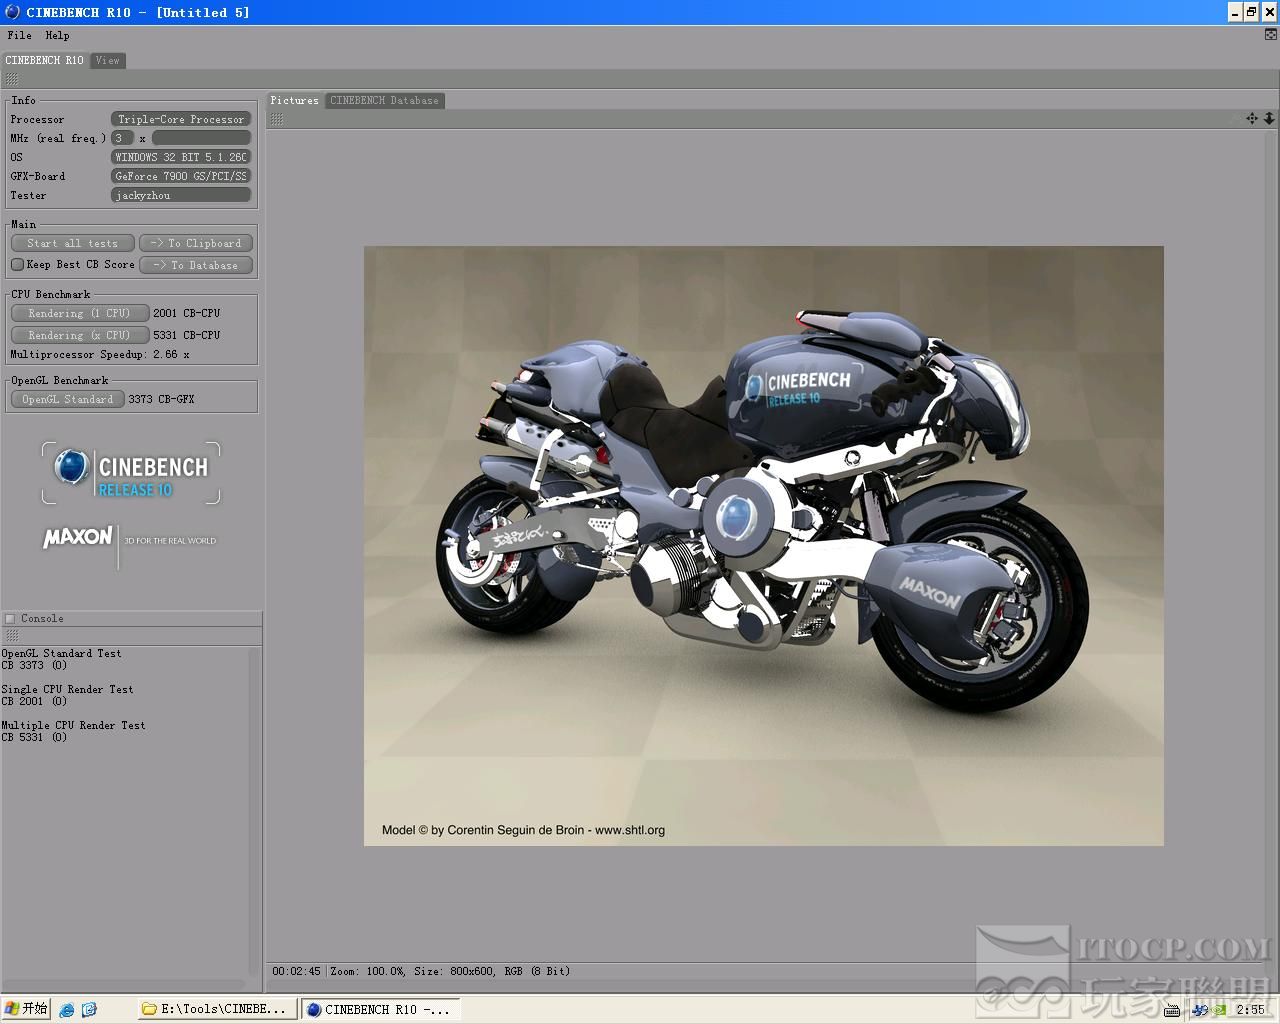The width and height of the screenshot is (1280, 1024).
Task: Click the rendered motorcycle picture
Action: [x=764, y=546]
